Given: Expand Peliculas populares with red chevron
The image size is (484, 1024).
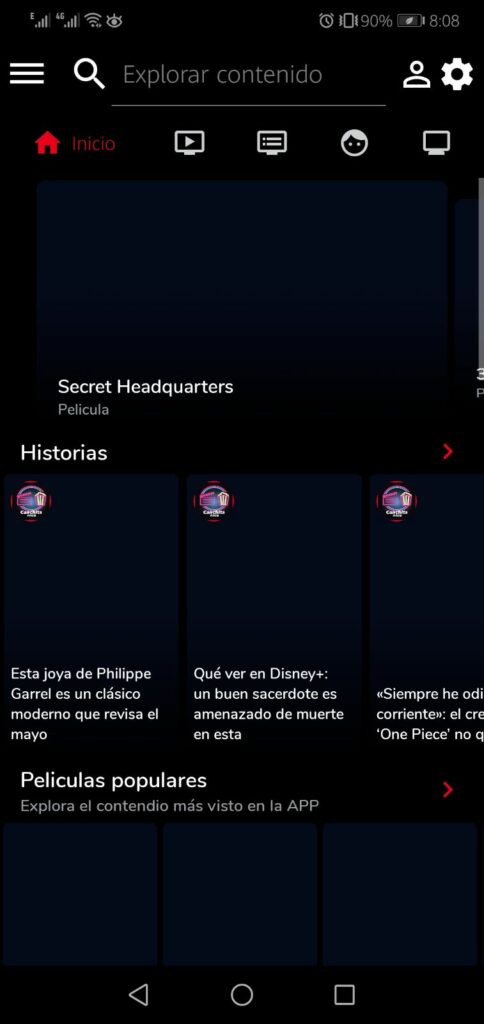Looking at the screenshot, I should click(x=447, y=790).
